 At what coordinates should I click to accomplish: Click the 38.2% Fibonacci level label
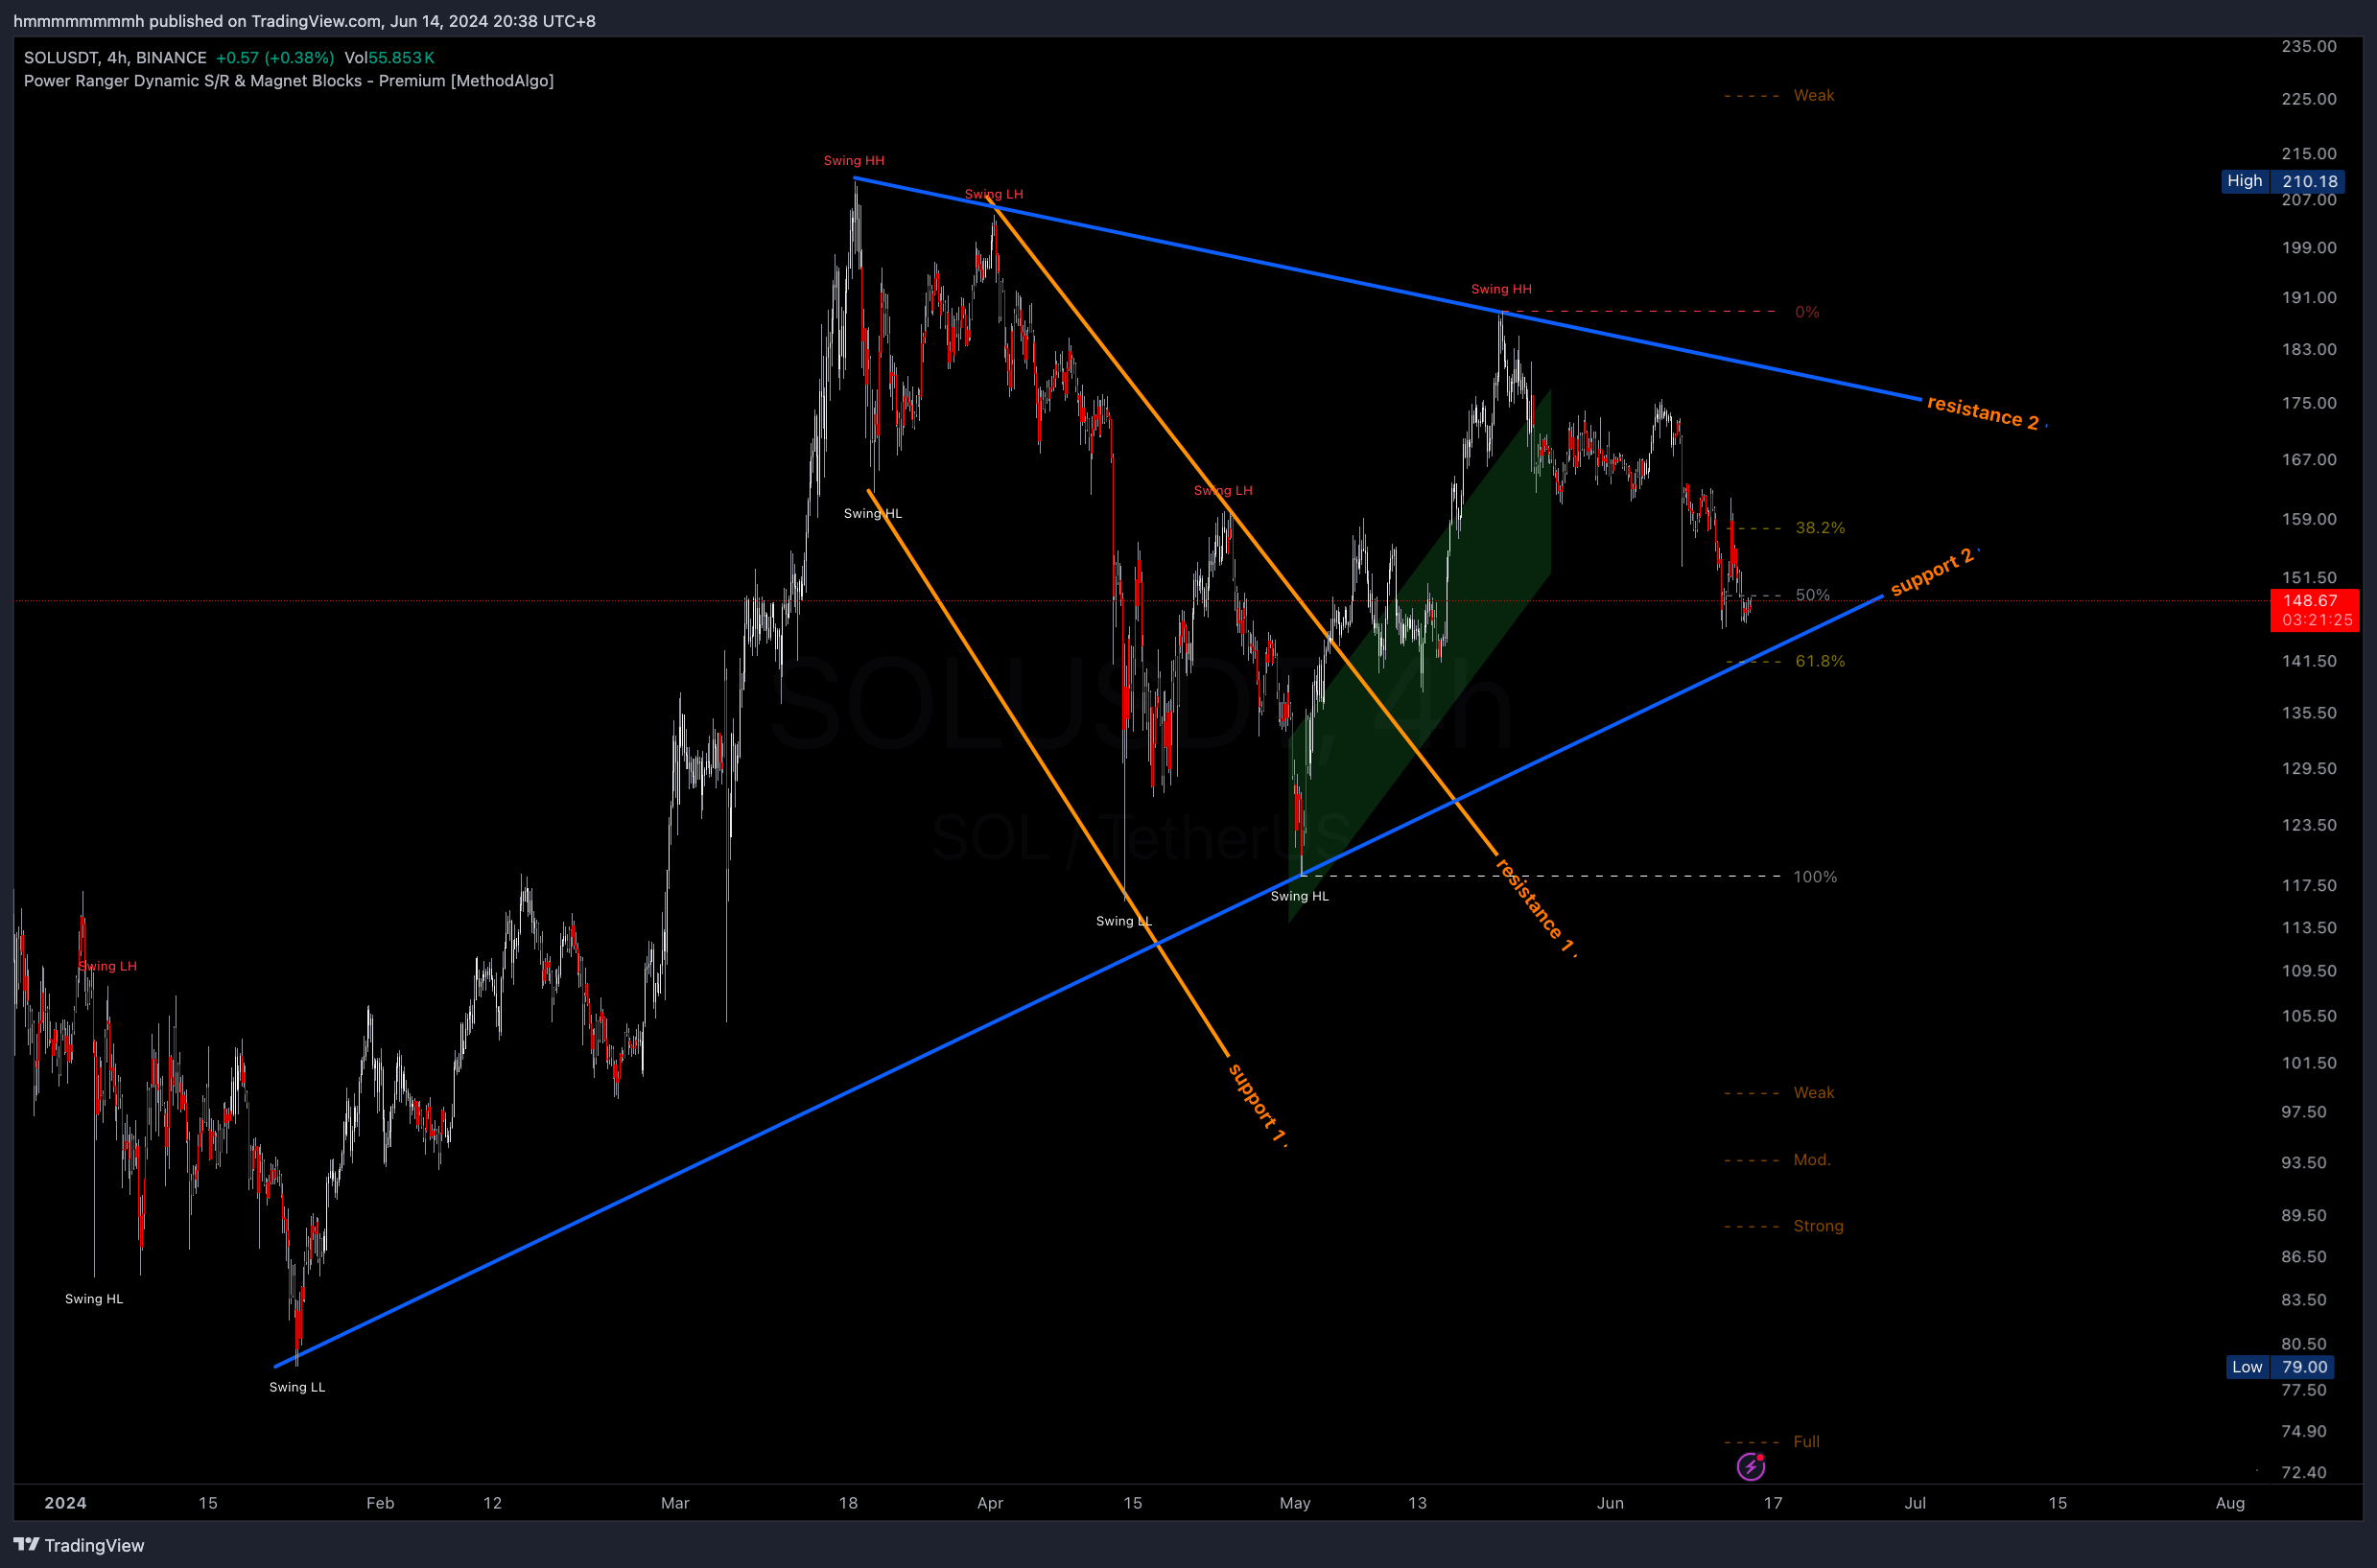tap(1819, 528)
